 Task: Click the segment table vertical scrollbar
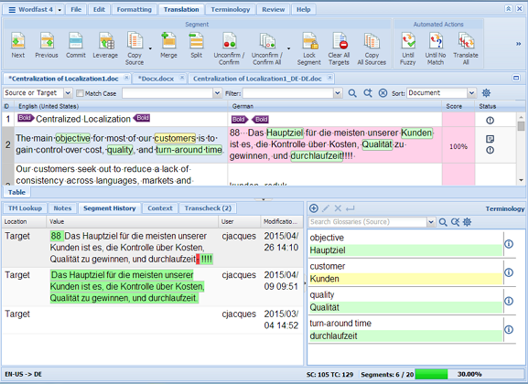[521, 149]
